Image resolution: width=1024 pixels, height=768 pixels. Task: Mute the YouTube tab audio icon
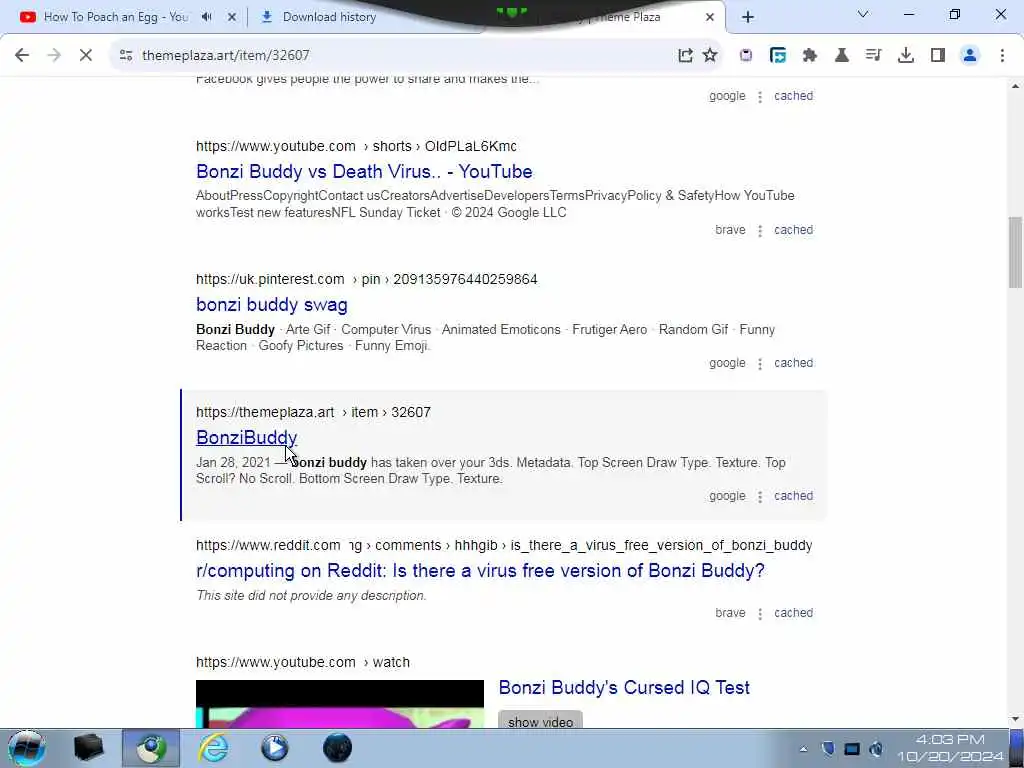point(207,17)
